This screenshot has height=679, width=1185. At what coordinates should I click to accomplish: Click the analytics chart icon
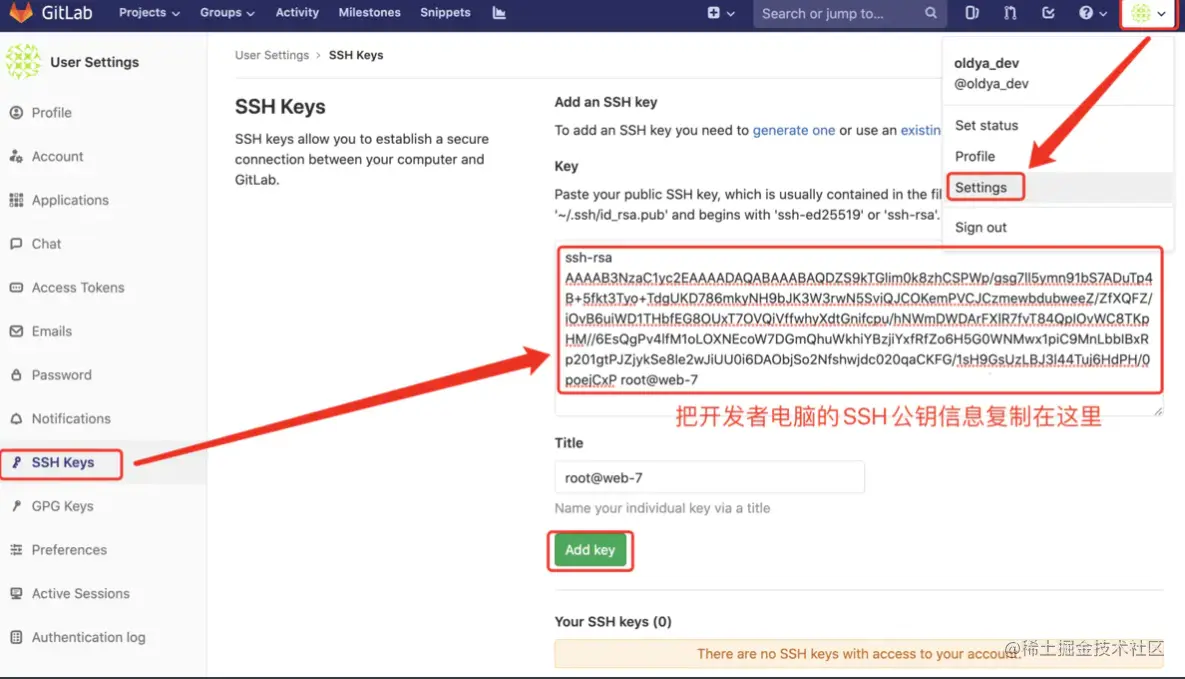tap(499, 13)
